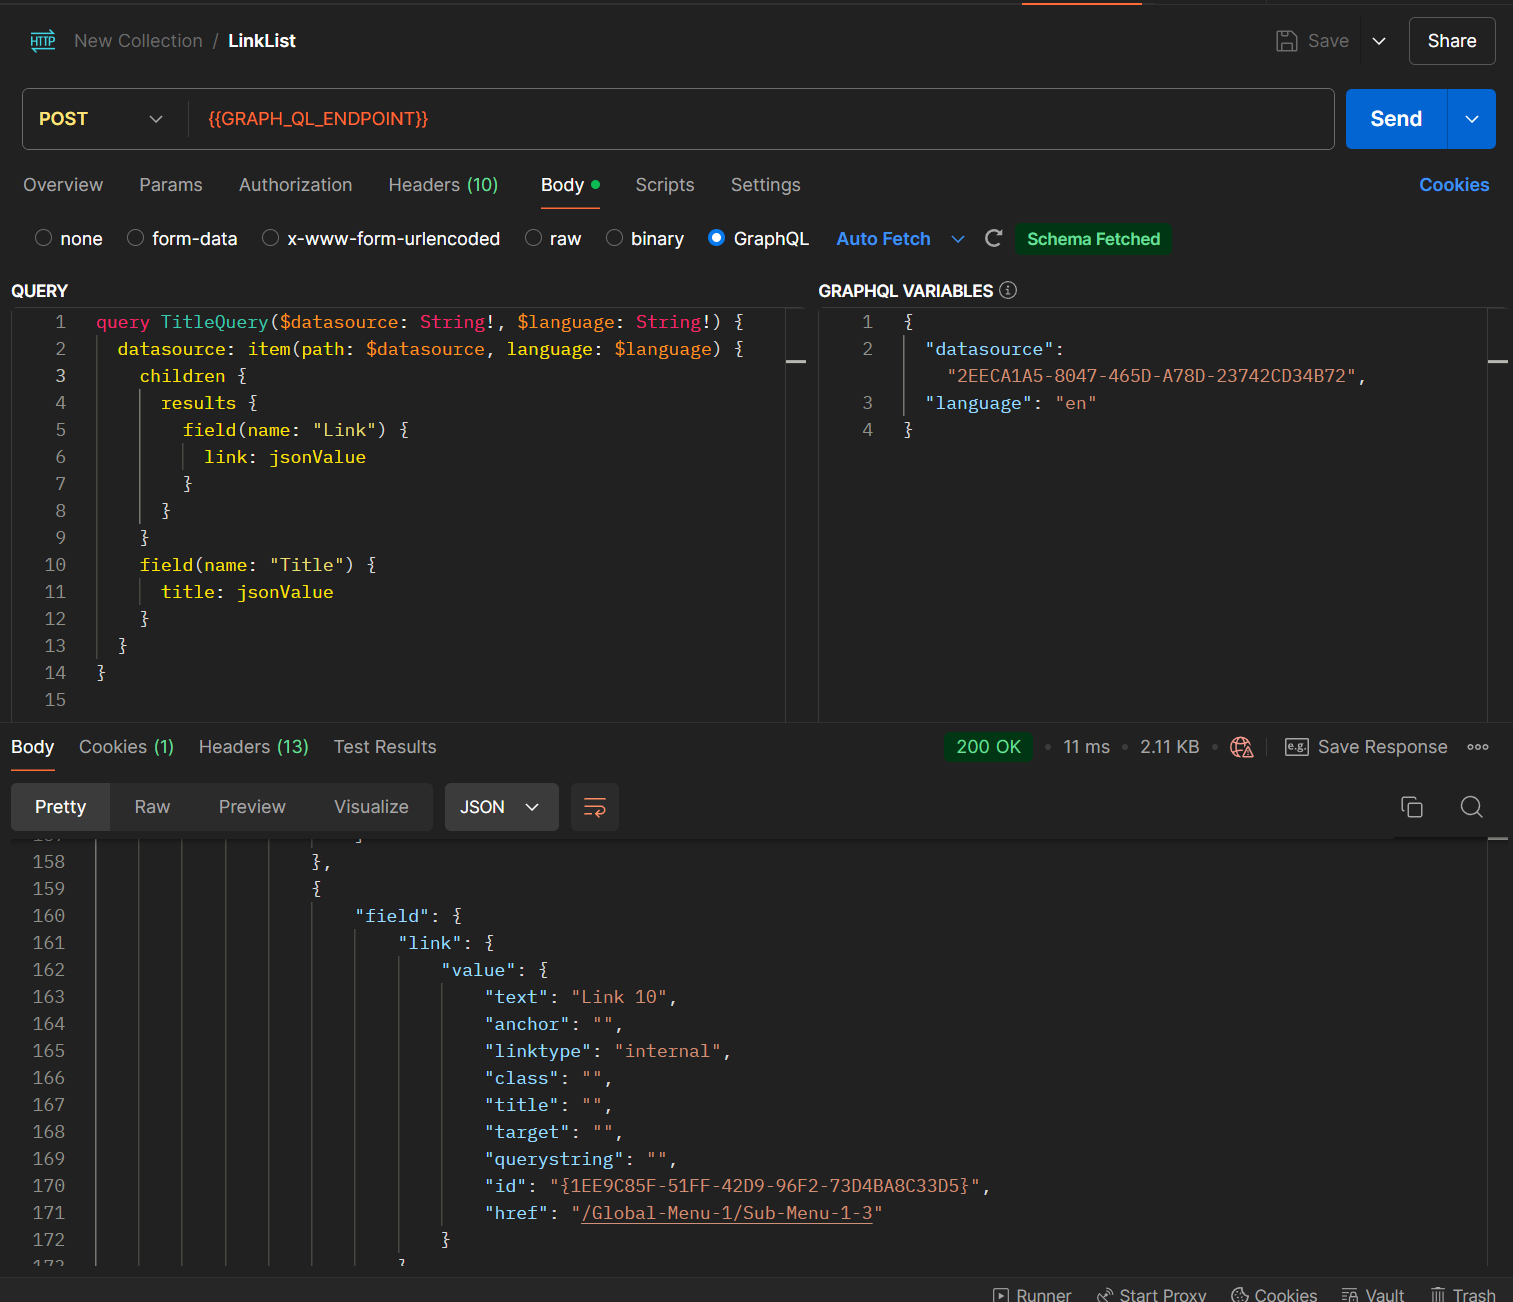Click the Share button
The height and width of the screenshot is (1302, 1513).
pyautogui.click(x=1452, y=41)
